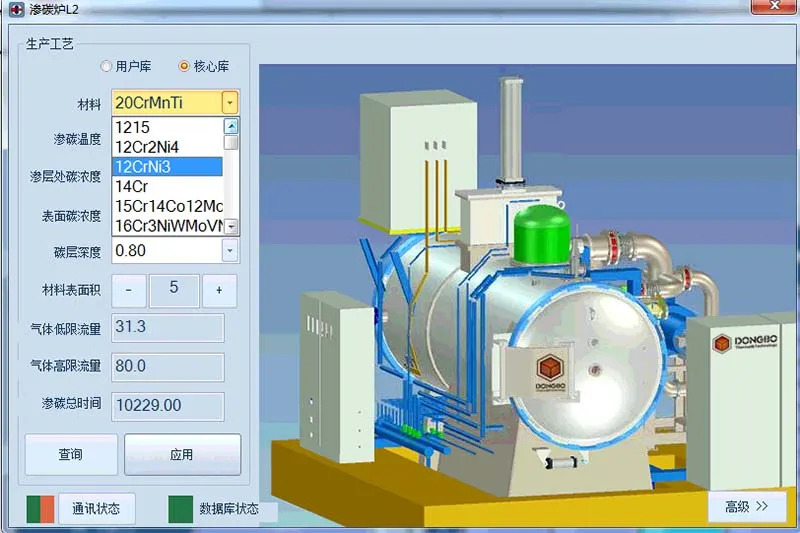Click the 数据库状态 label

tap(229, 509)
